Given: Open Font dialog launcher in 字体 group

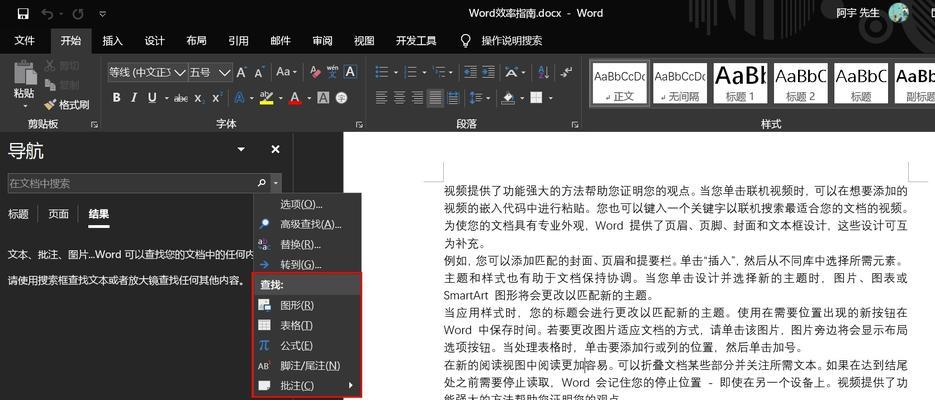Looking at the screenshot, I should [359, 125].
